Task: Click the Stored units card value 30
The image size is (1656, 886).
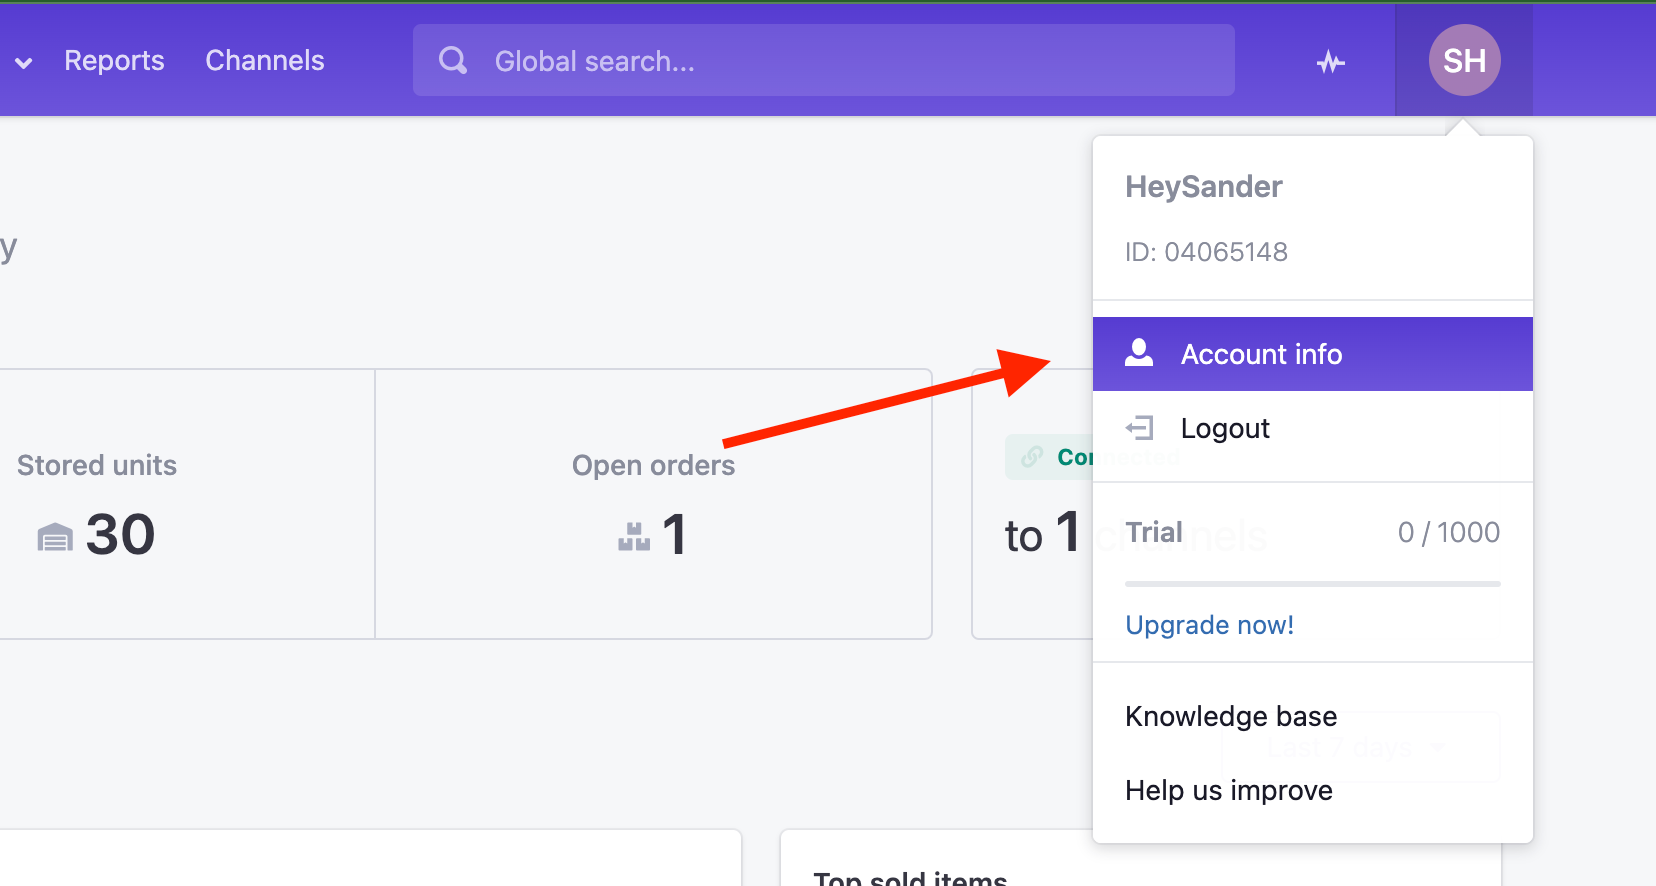Action: click(x=120, y=534)
